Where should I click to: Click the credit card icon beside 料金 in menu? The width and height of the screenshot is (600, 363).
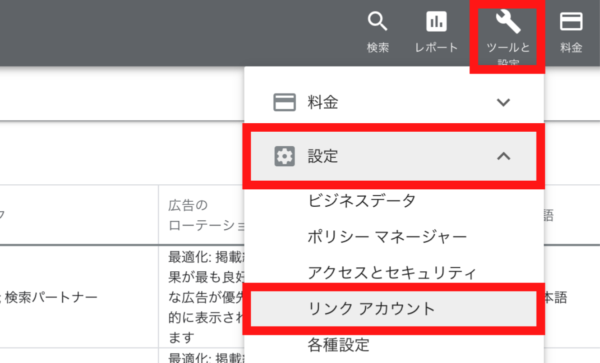[x=284, y=102]
